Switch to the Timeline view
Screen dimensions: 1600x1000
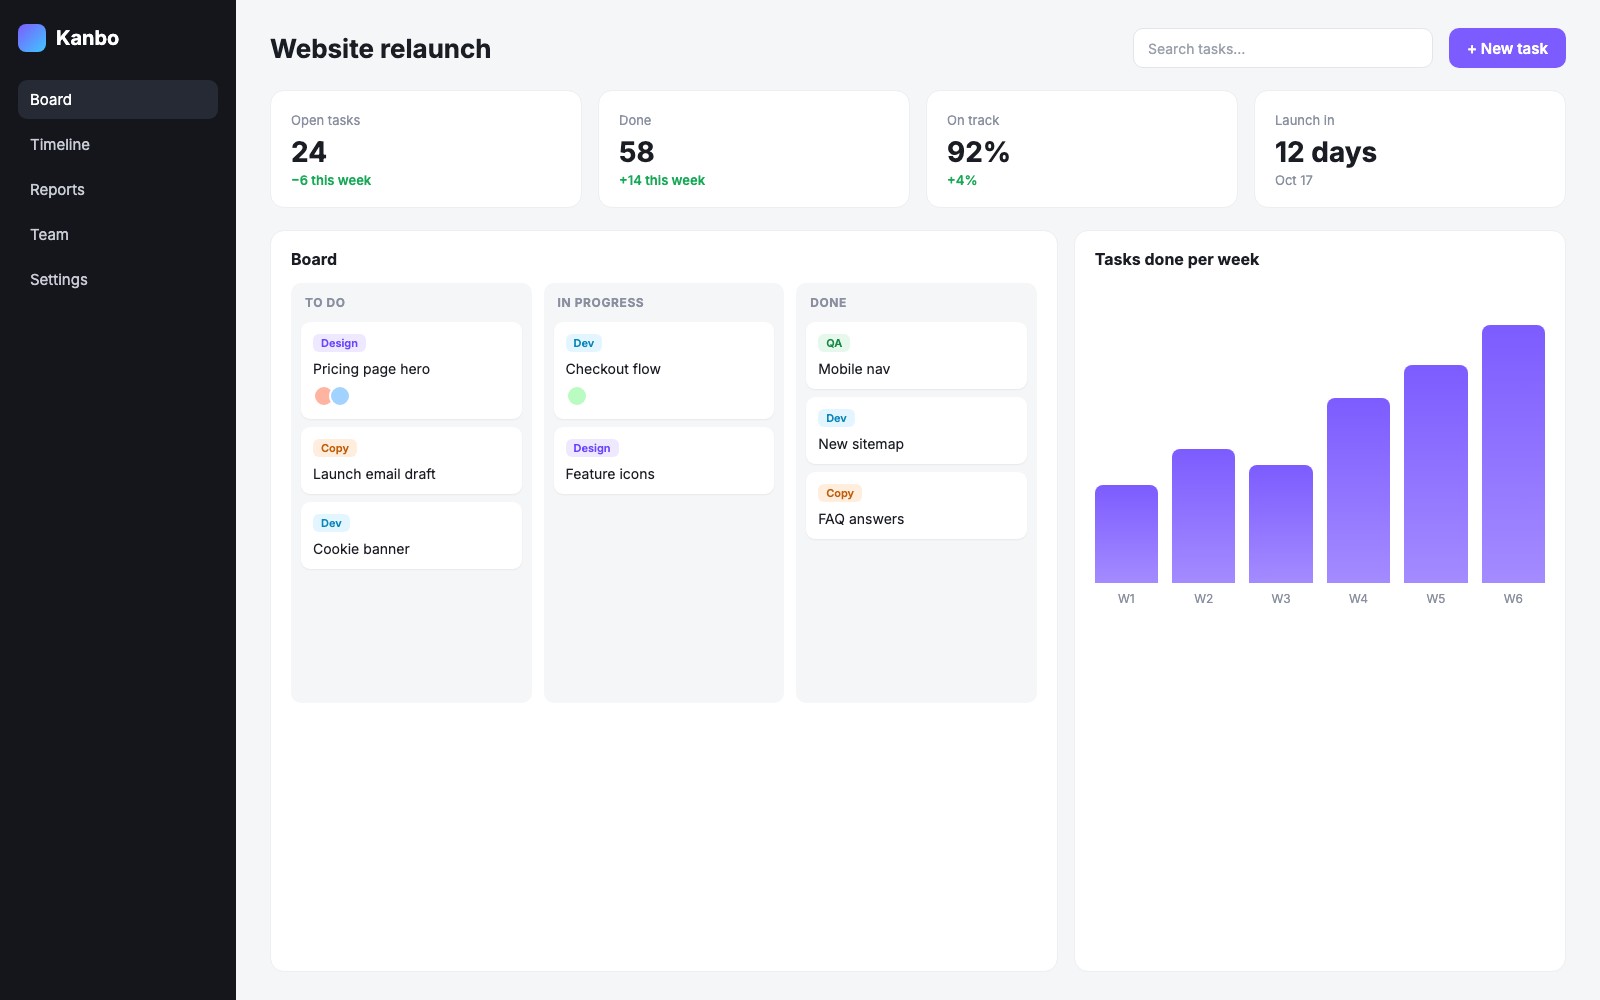(118, 145)
